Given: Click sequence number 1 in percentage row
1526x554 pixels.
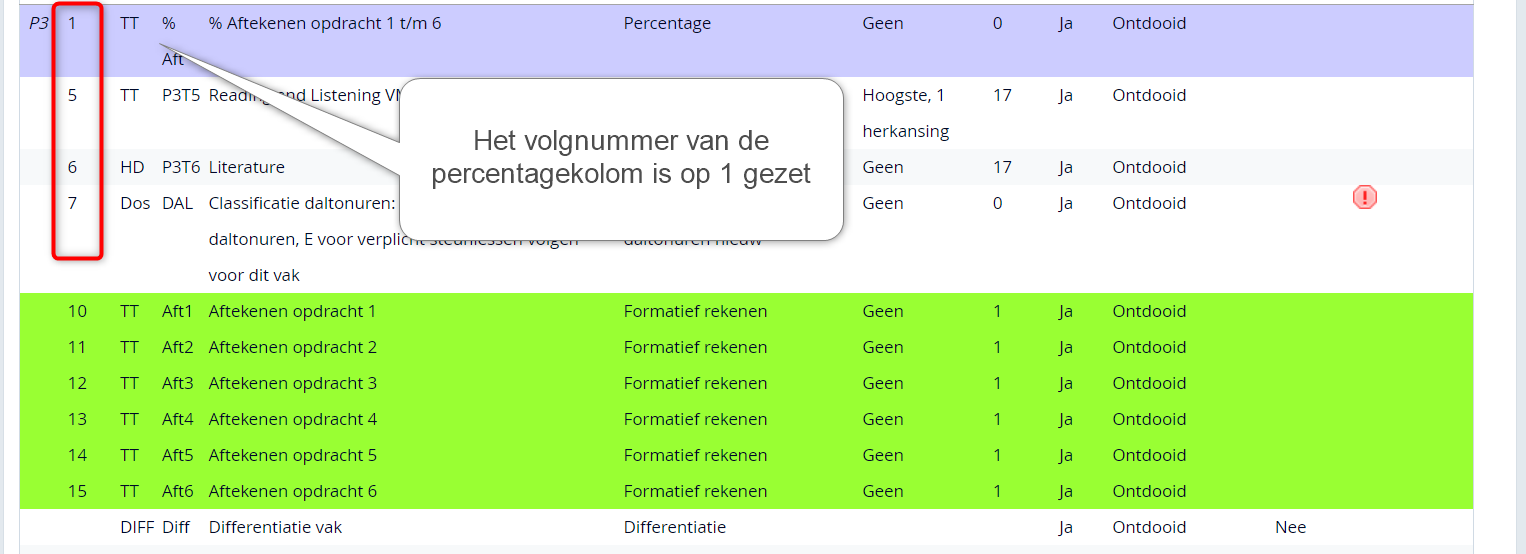Looking at the screenshot, I should point(72,23).
